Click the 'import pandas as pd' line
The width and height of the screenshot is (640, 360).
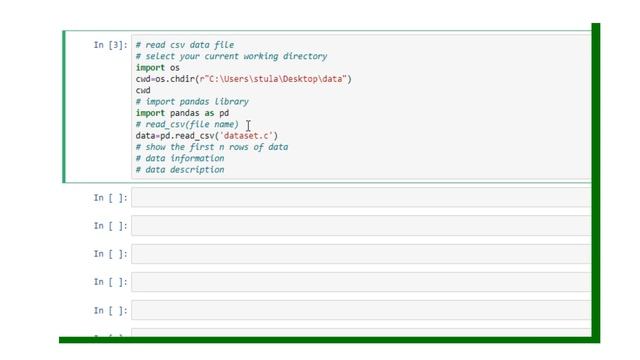[x=182, y=113]
